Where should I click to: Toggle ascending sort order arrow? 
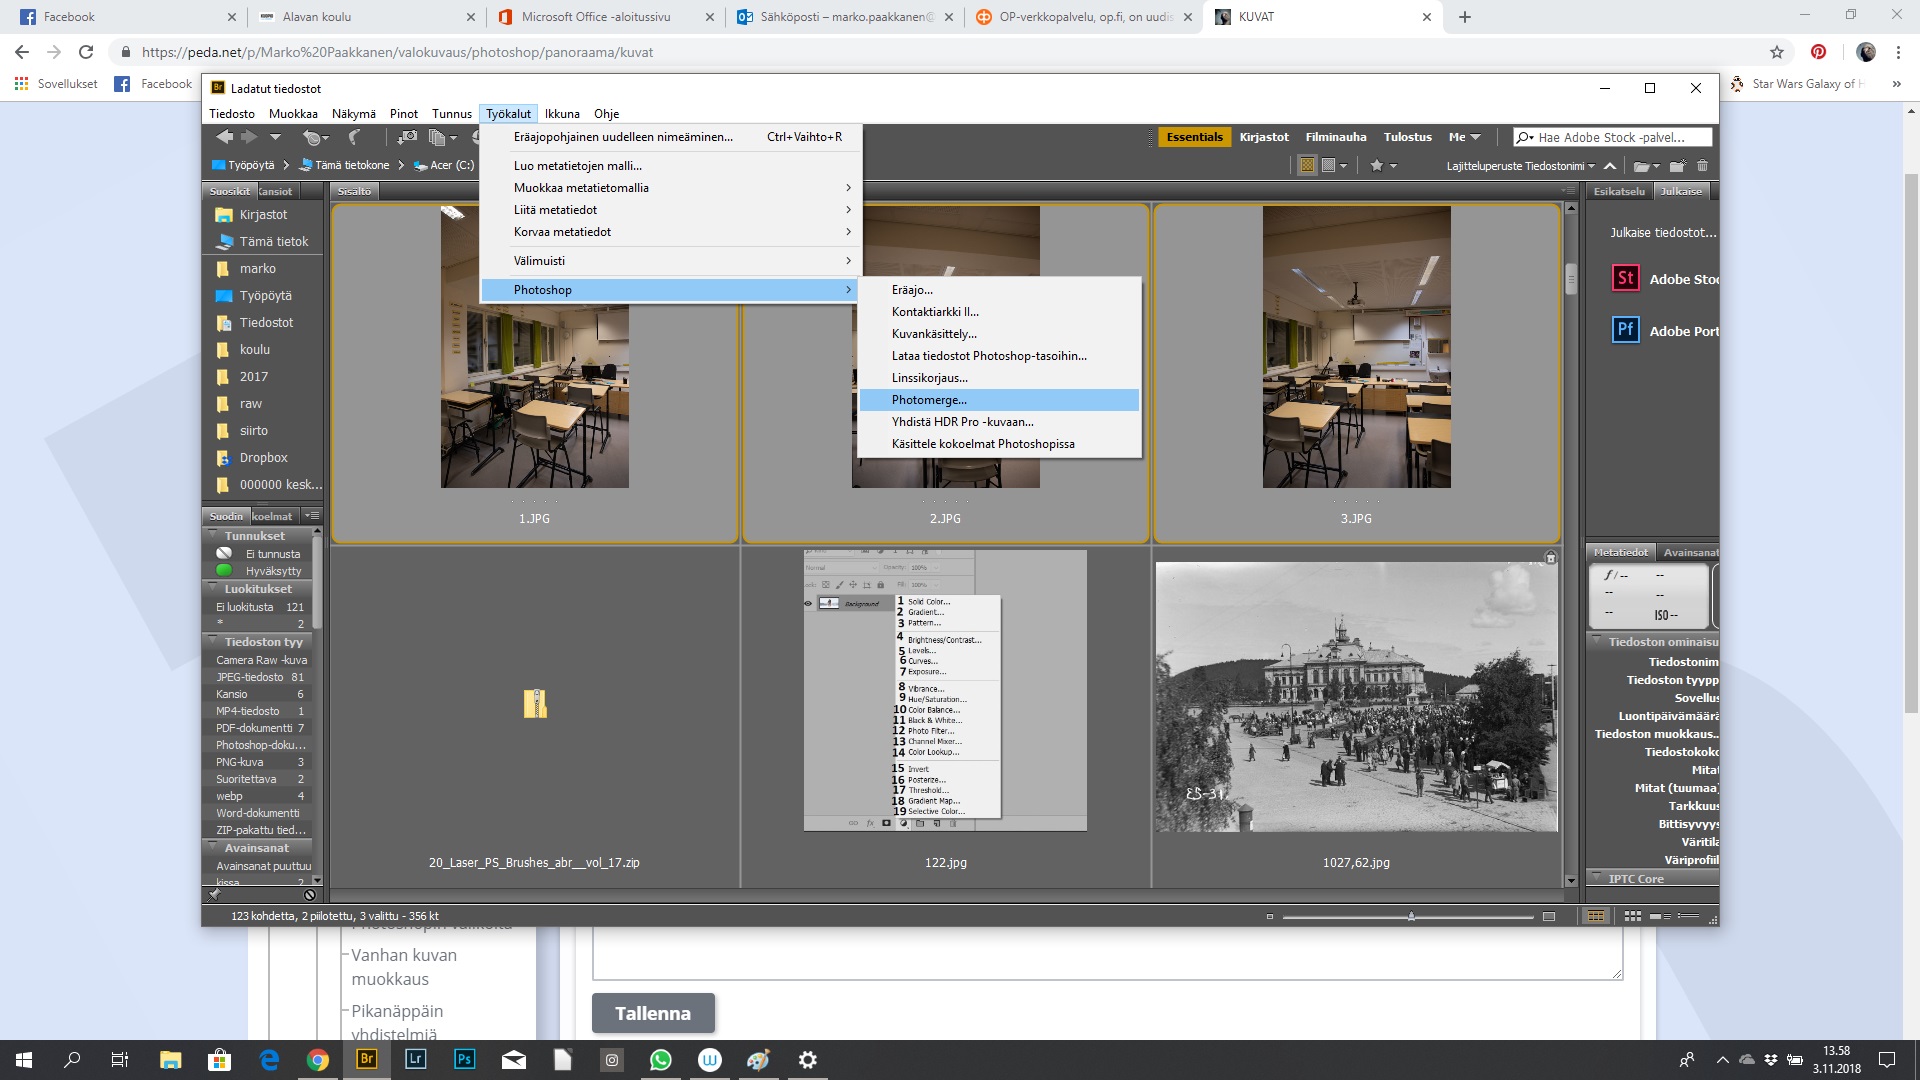(x=1610, y=166)
